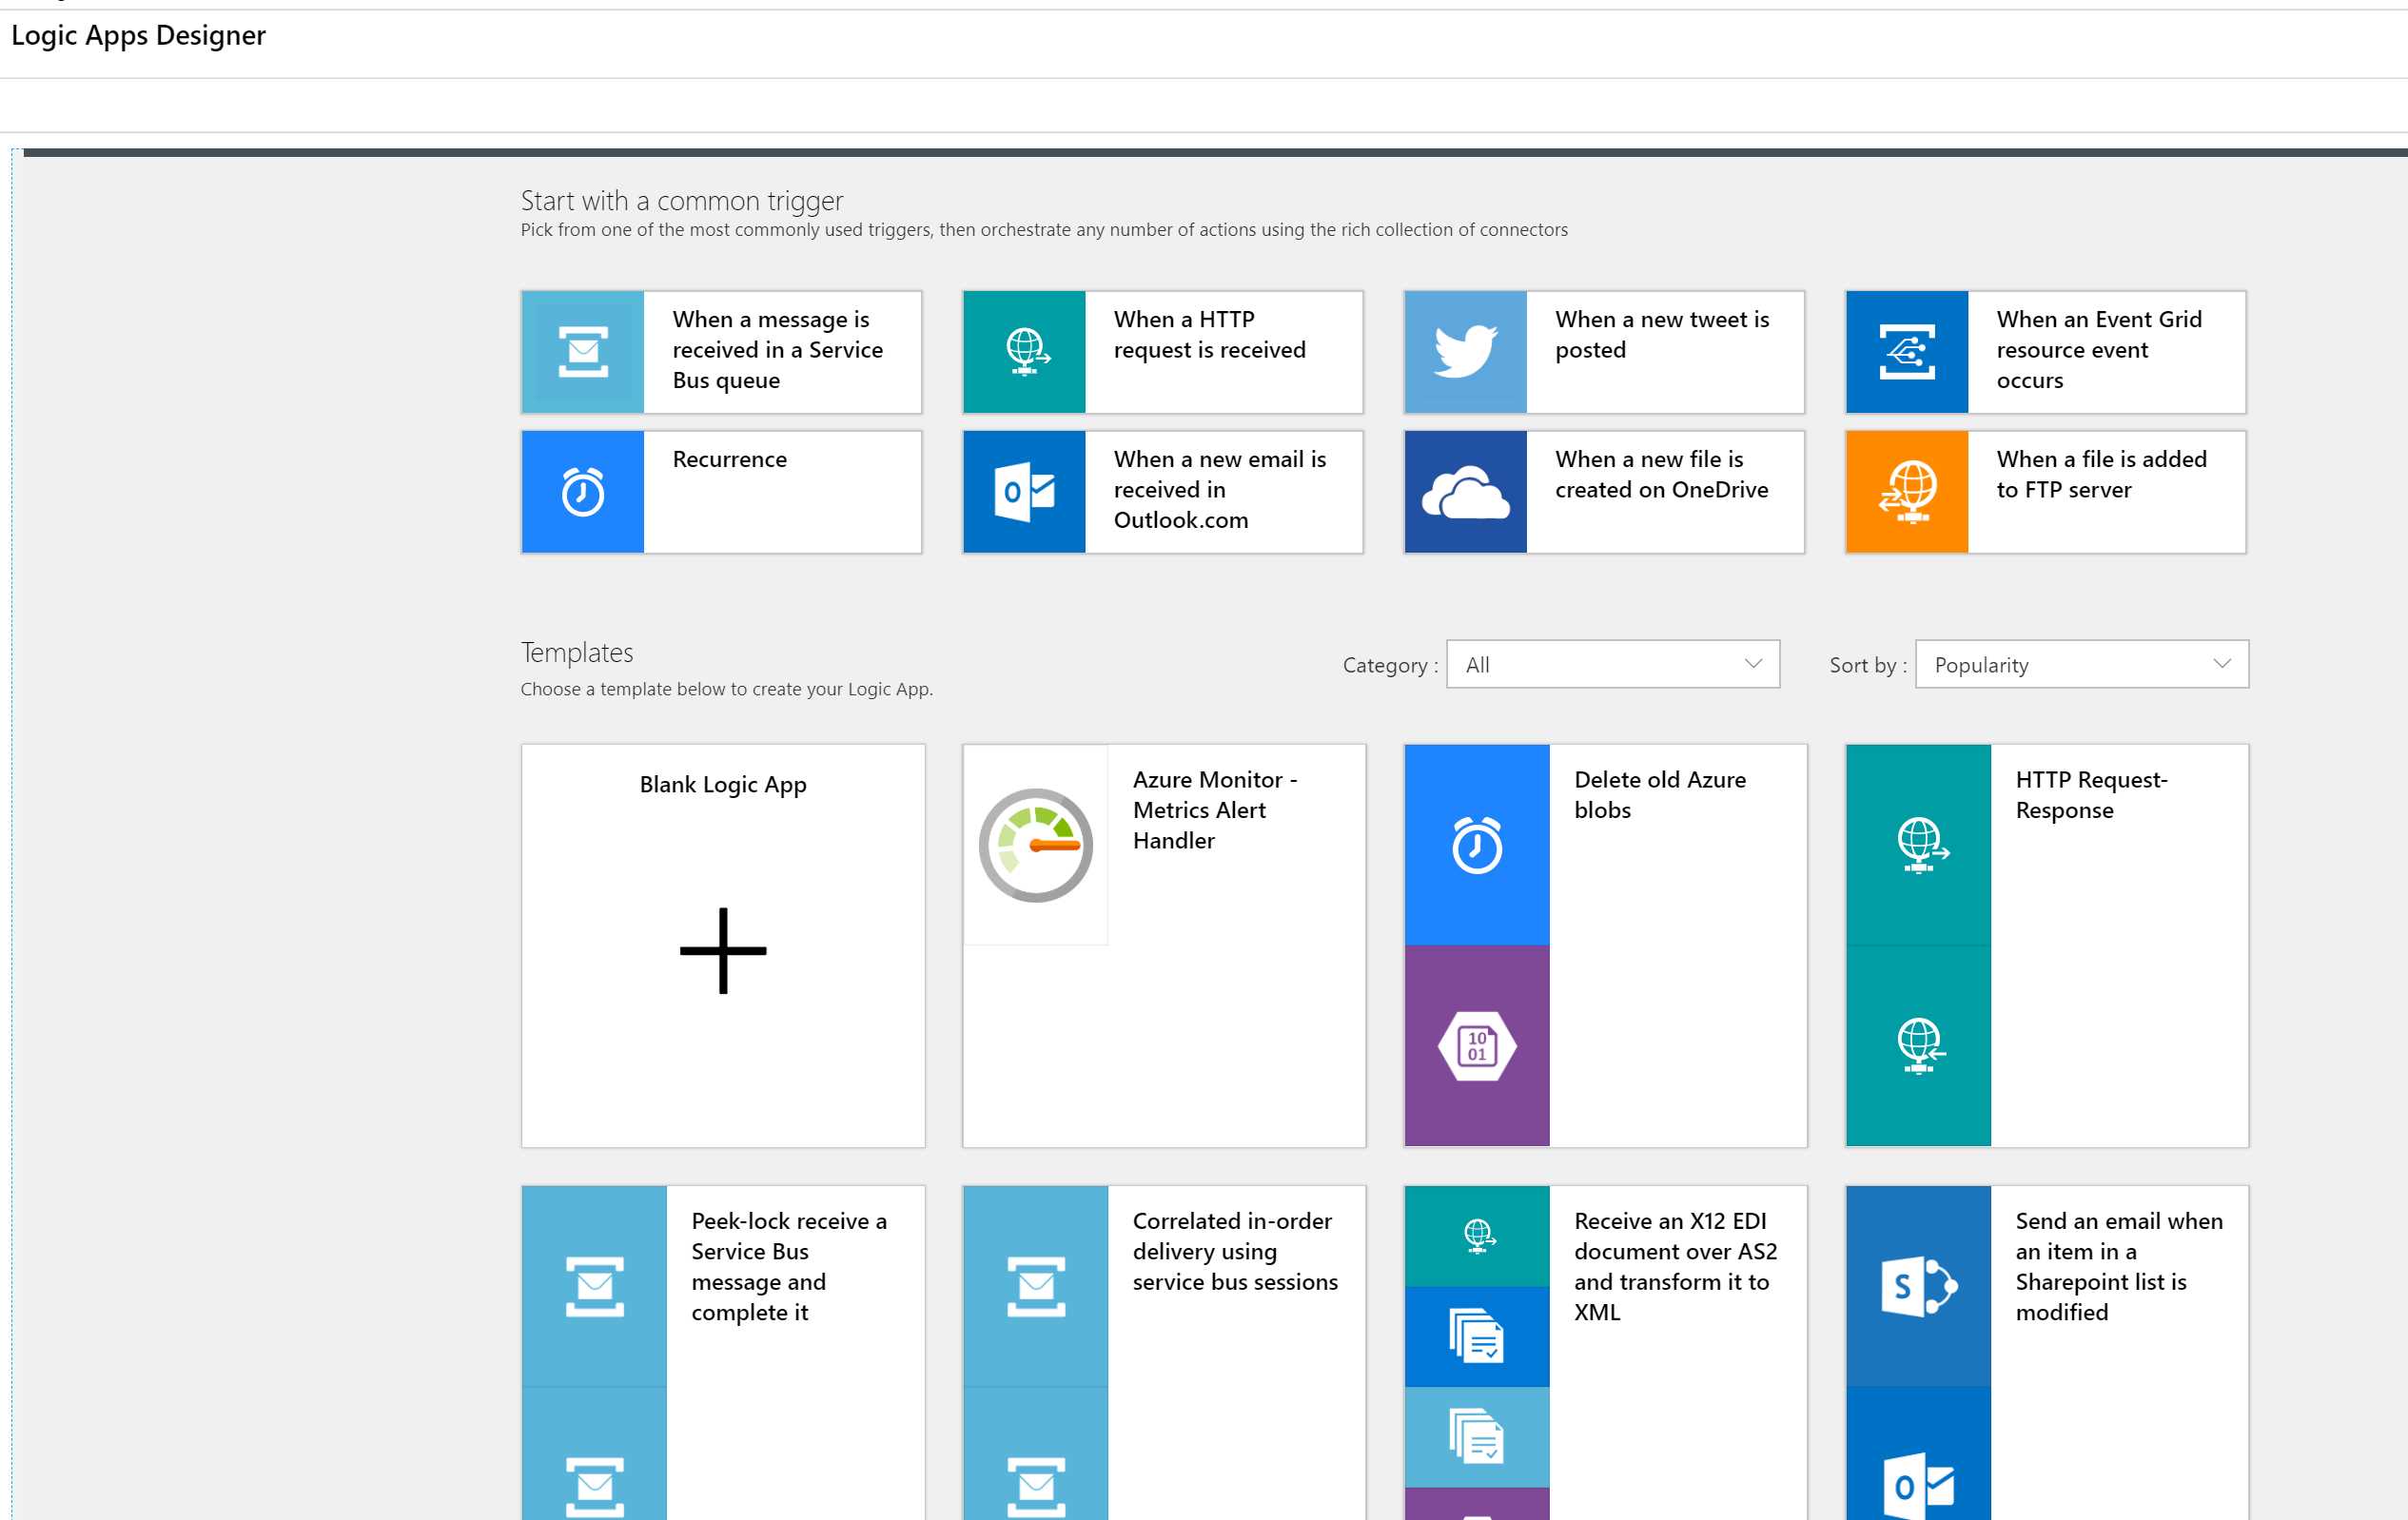The width and height of the screenshot is (2408, 1520).
Task: Select the Peek-lock receive Service Bus template
Action: tap(722, 1350)
